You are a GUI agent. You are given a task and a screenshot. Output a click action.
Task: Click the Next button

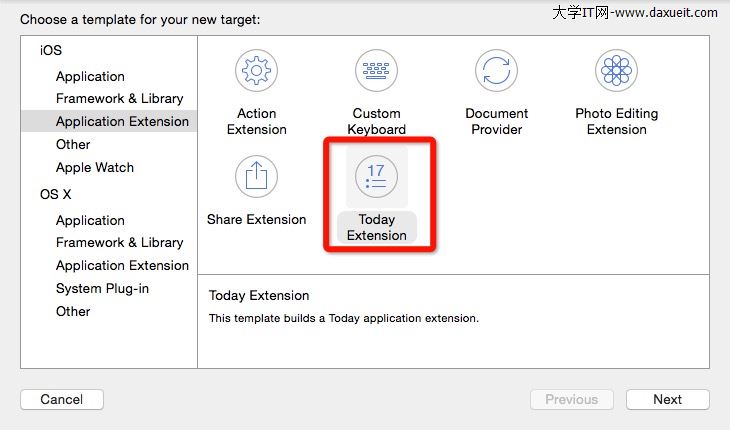click(667, 399)
